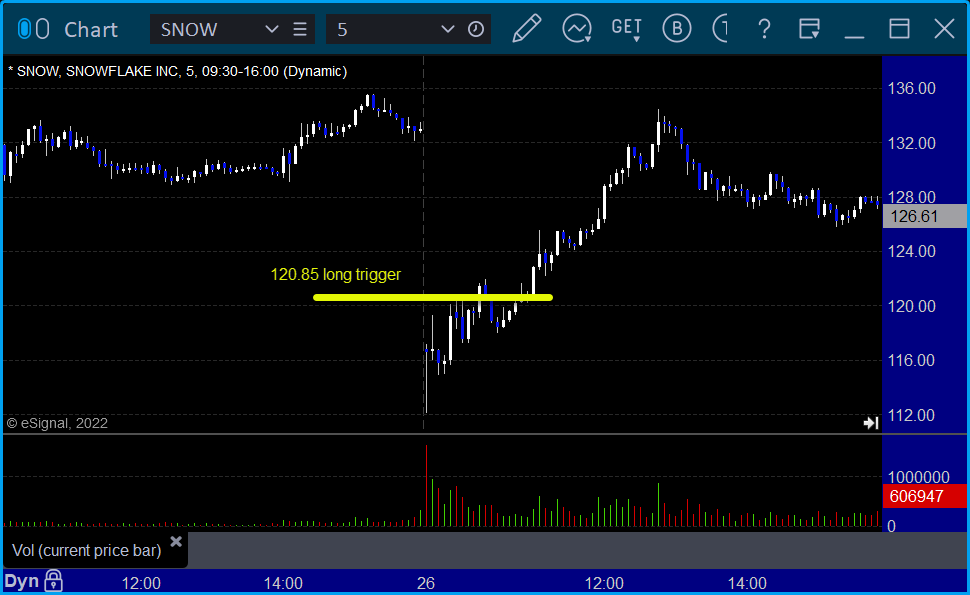Click the 116.00 price axis label
970x595 pixels.
pyautogui.click(x=912, y=360)
